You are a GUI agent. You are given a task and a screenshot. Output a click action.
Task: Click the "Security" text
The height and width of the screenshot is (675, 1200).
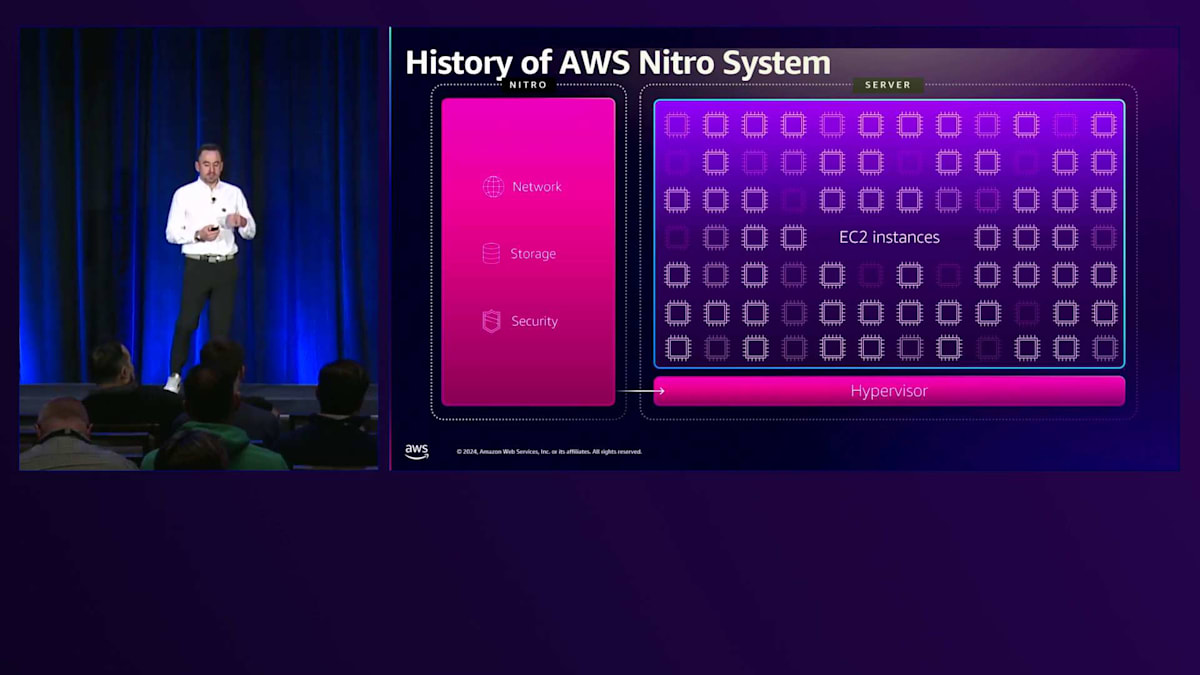click(x=535, y=321)
